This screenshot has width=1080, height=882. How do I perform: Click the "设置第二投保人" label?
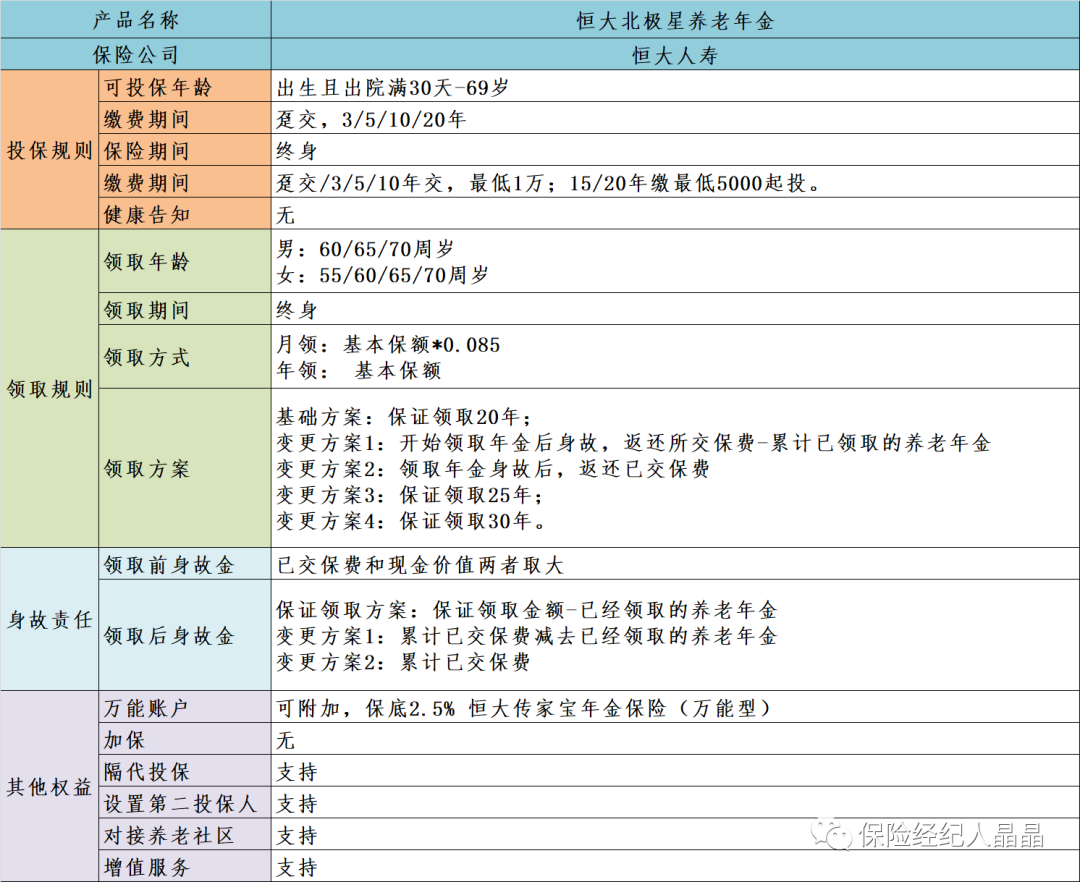pos(180,803)
